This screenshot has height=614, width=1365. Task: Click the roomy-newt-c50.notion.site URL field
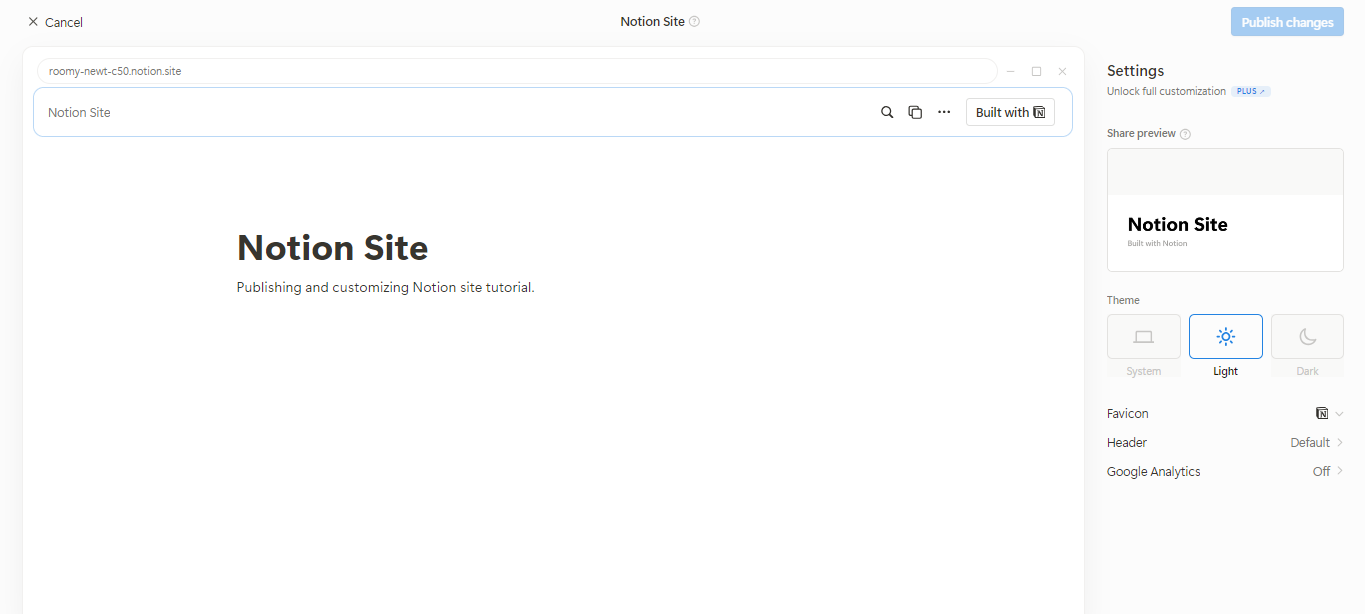[517, 71]
